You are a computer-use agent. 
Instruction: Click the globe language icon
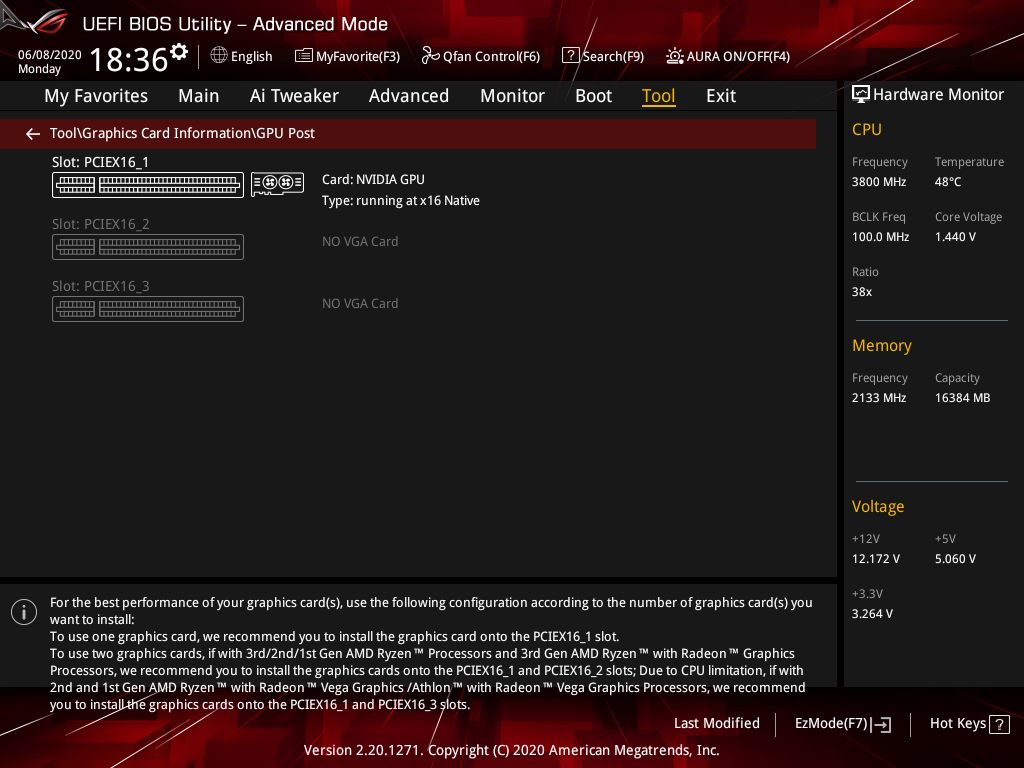coord(219,56)
